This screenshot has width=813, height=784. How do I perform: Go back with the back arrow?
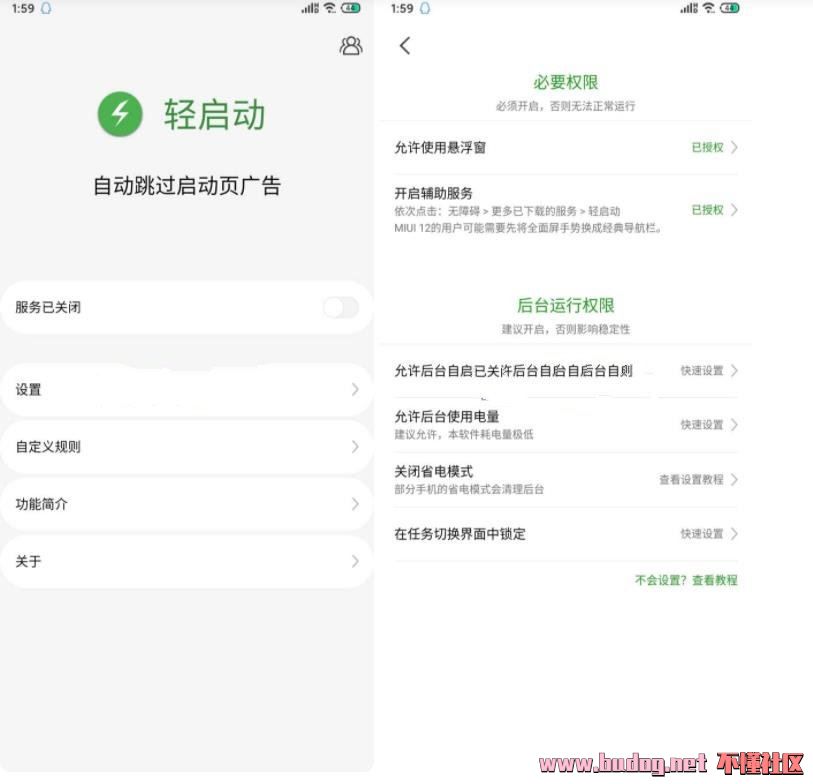click(405, 46)
